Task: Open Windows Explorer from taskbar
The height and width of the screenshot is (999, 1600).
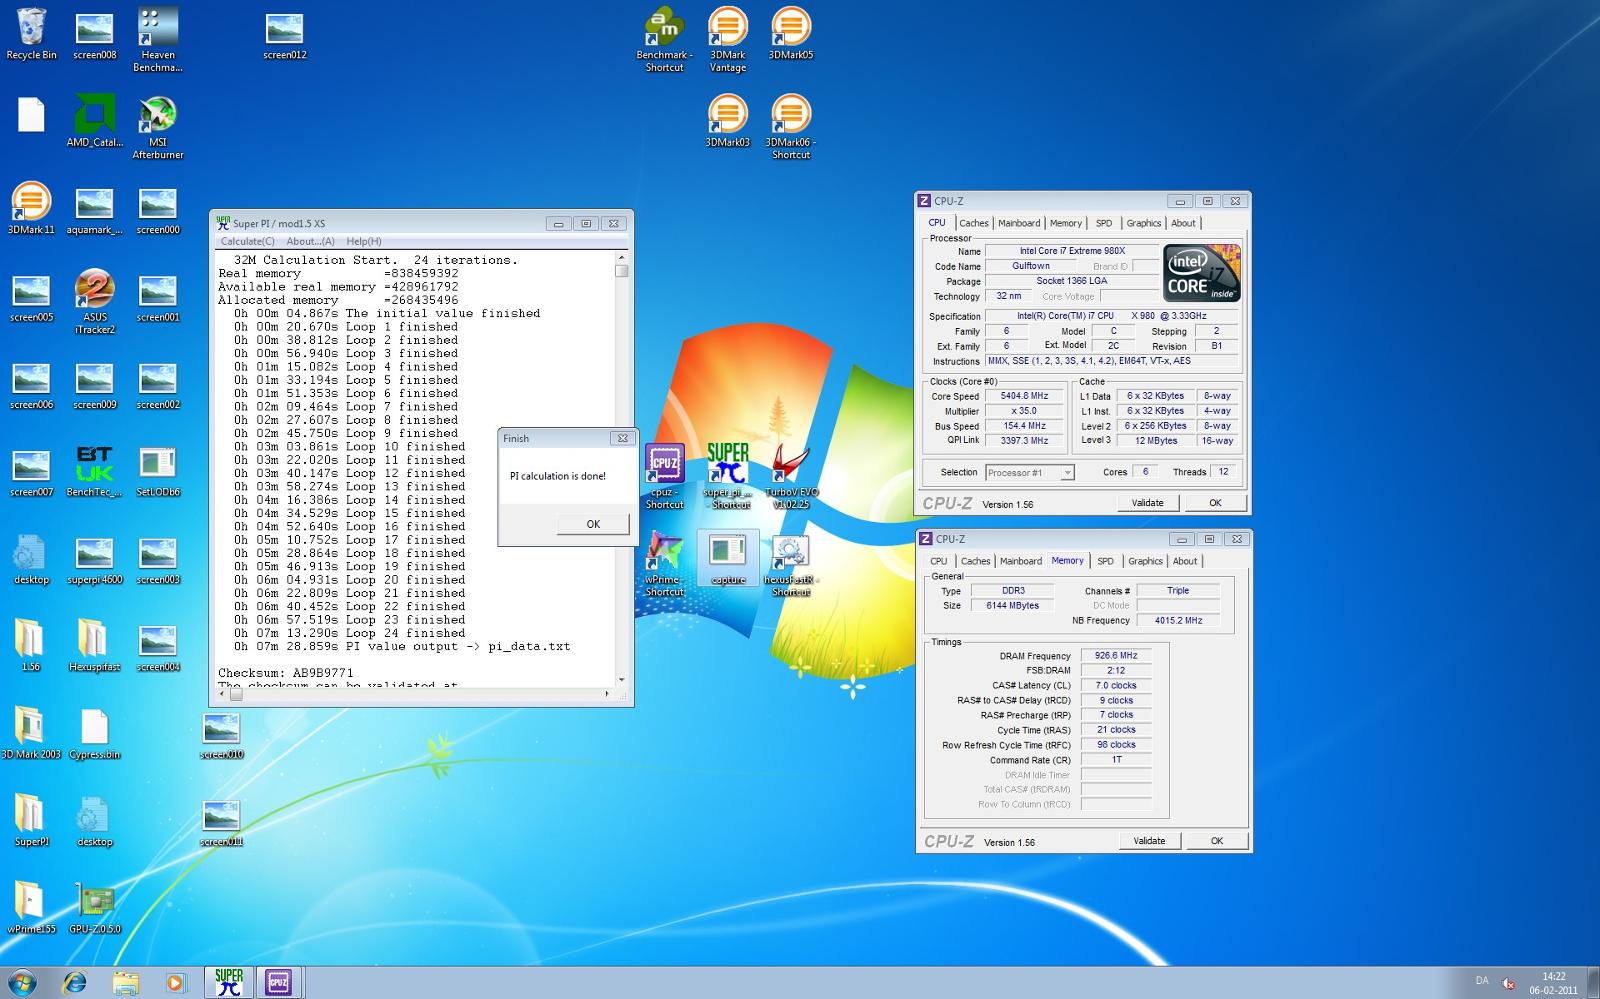Action: tap(125, 983)
